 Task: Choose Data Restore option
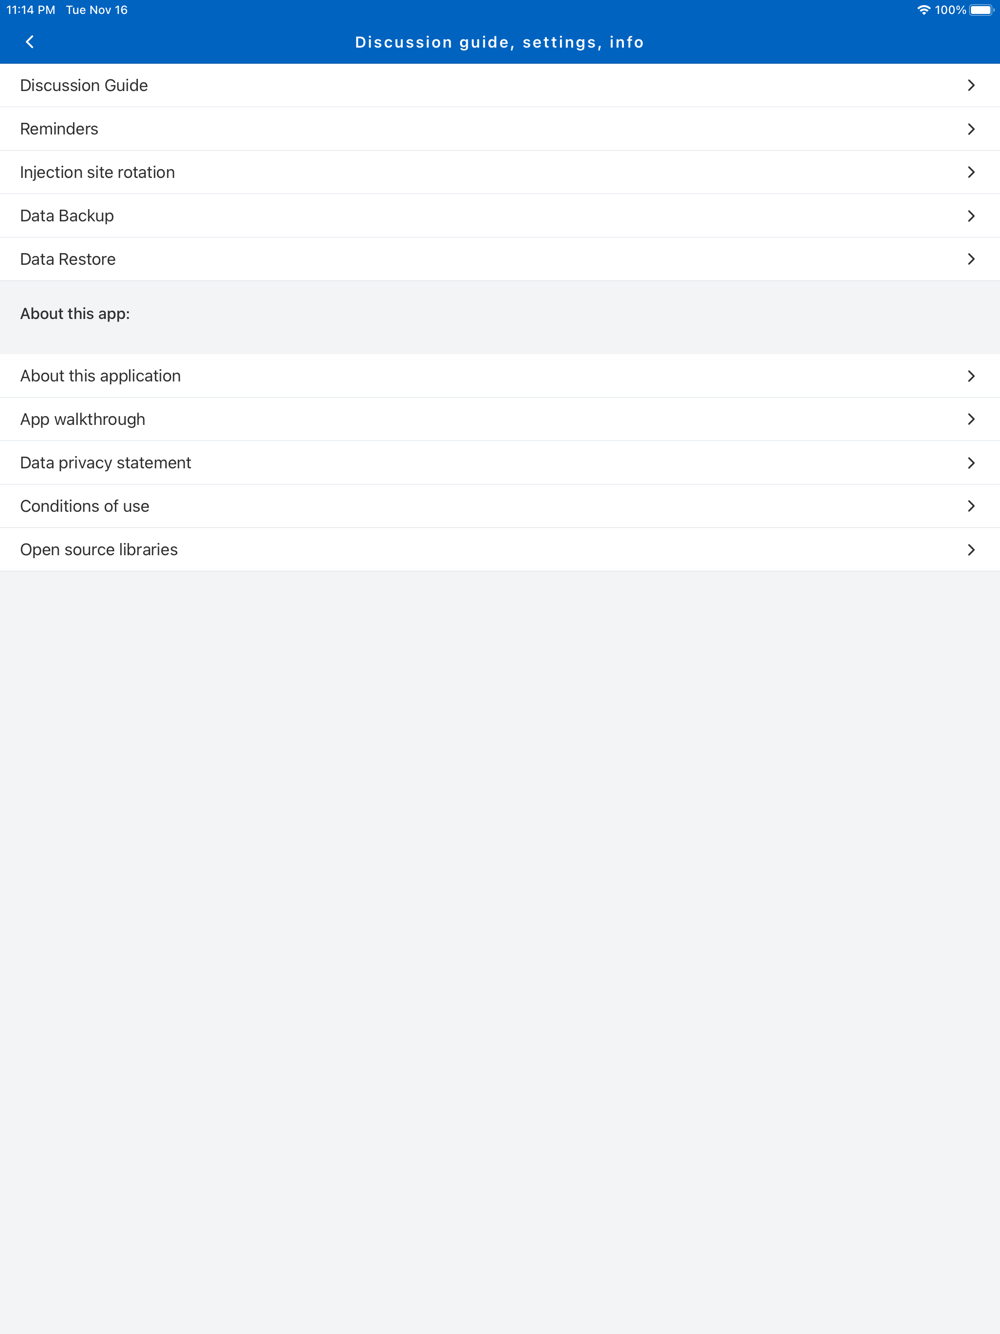coord(500,259)
